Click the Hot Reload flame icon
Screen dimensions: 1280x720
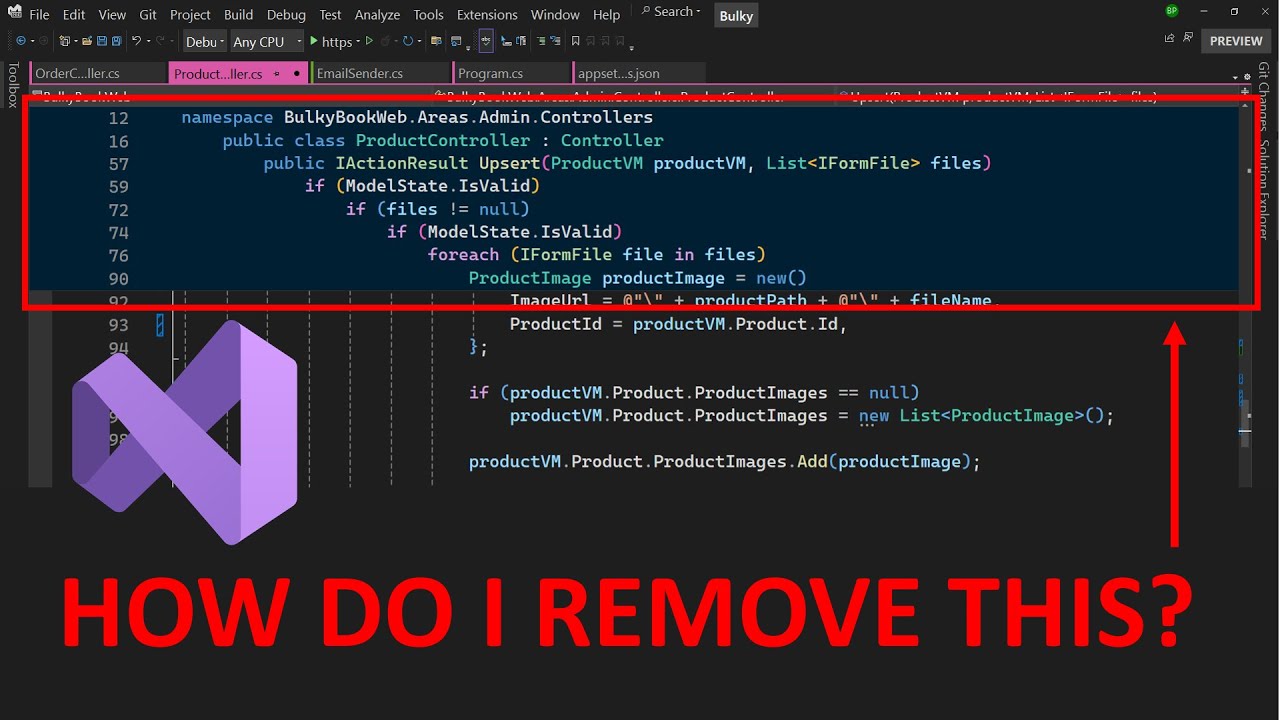[x=386, y=41]
